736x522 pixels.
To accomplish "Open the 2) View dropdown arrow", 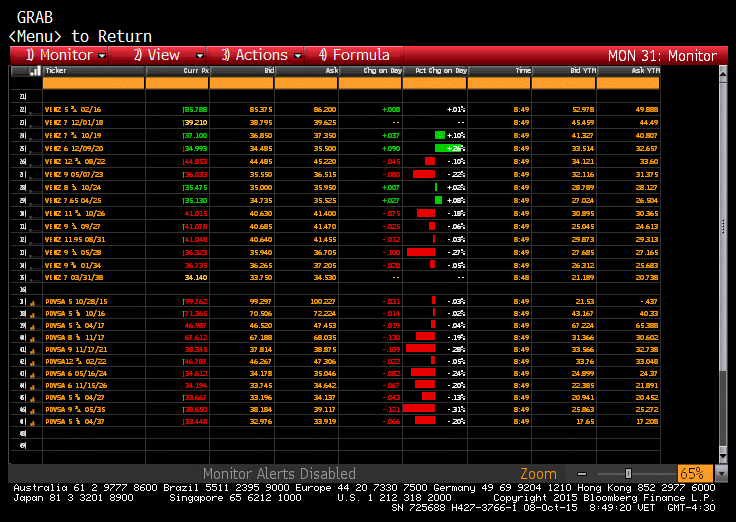I will coord(200,56).
